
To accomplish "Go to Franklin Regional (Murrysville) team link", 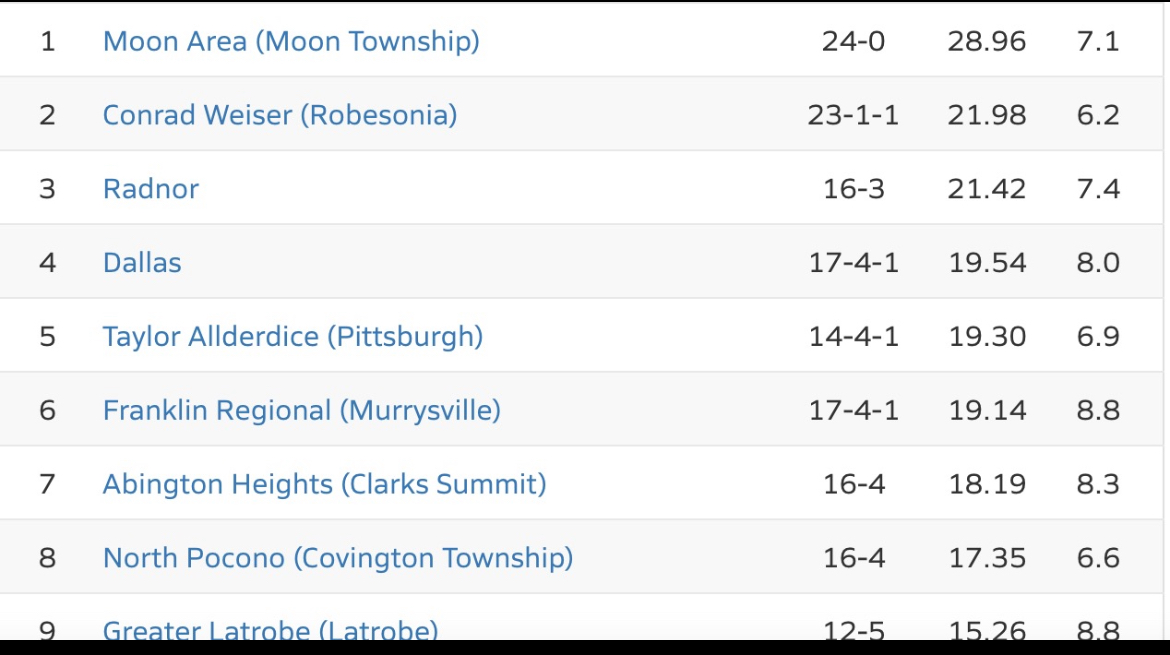I will click(302, 410).
